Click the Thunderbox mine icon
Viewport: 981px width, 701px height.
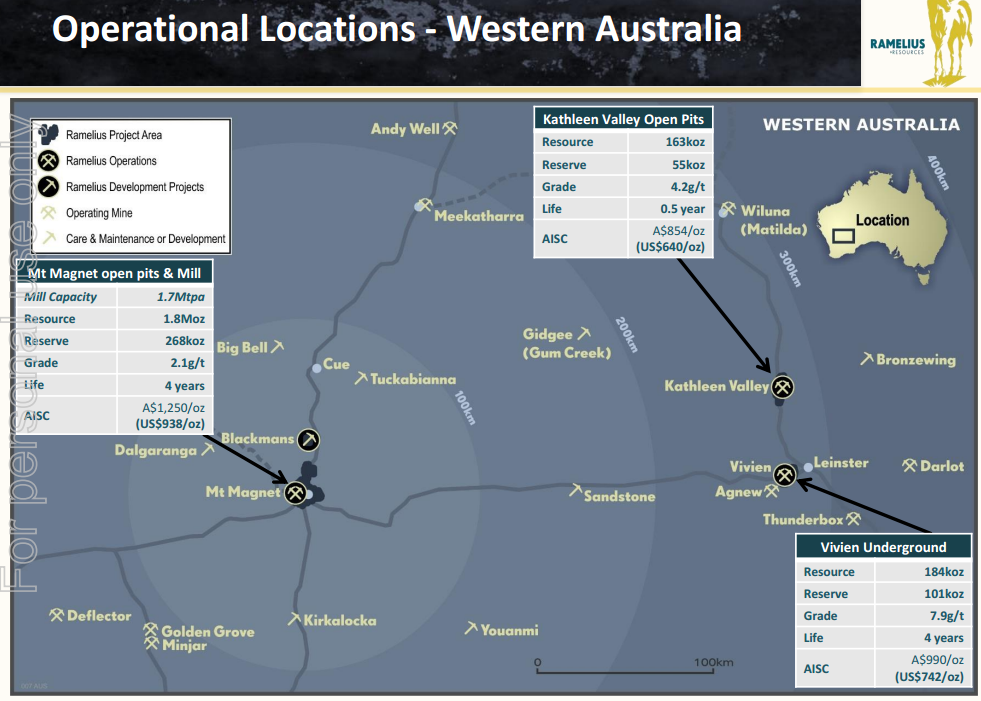(853, 518)
